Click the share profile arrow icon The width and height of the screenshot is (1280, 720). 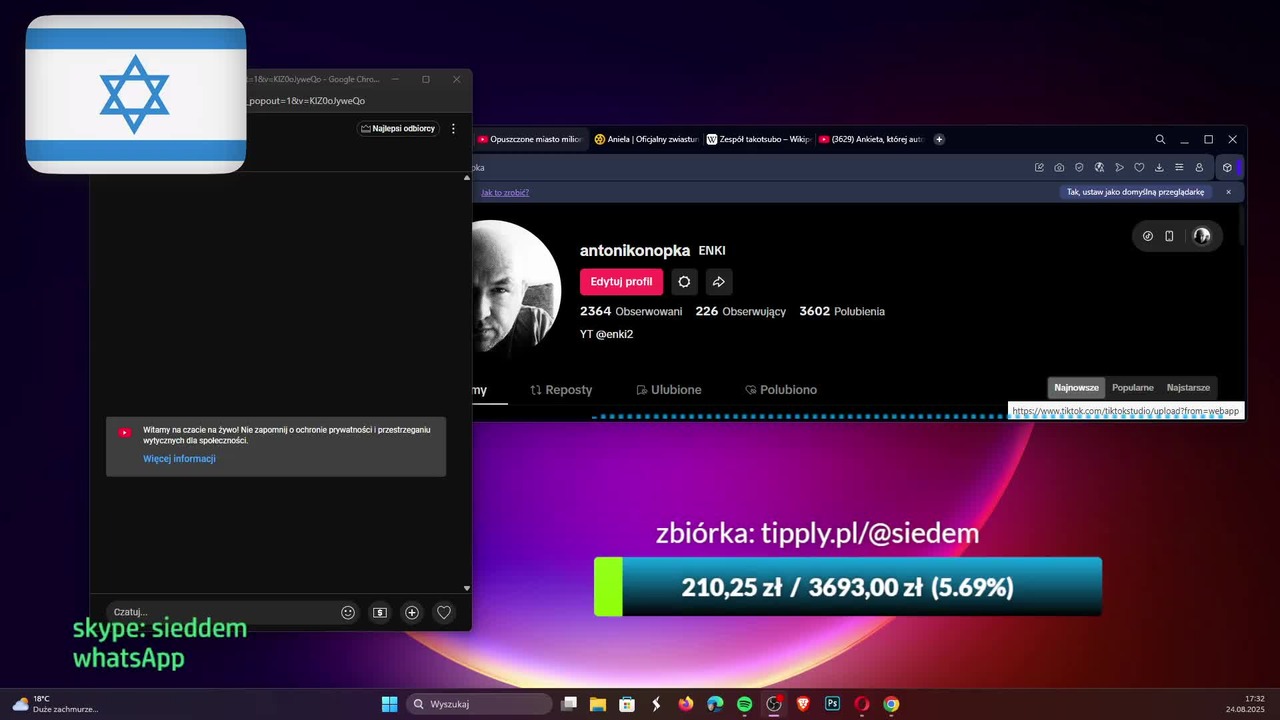[718, 282]
